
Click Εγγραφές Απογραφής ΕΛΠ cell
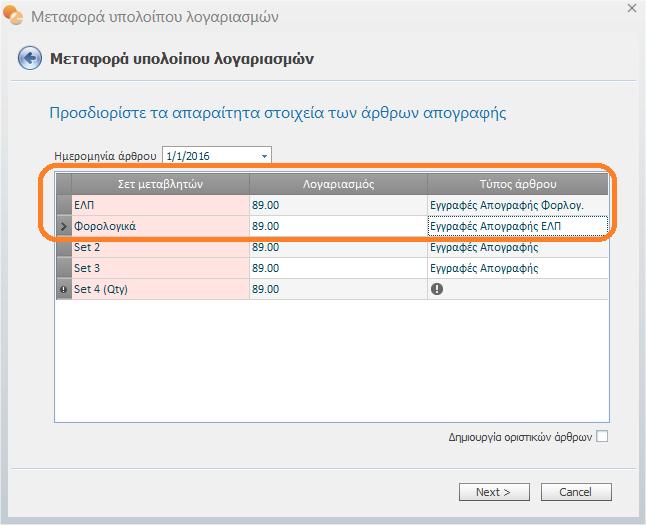click(x=518, y=226)
